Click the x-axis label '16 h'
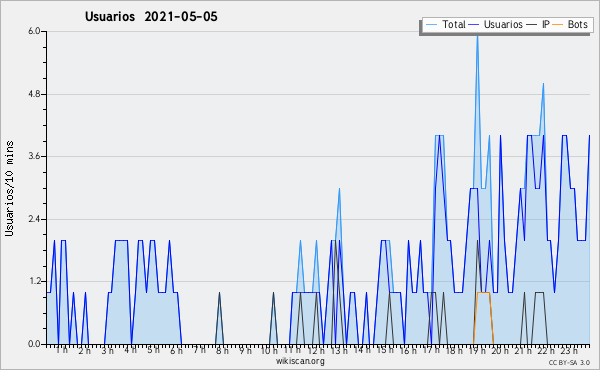 (x=408, y=350)
